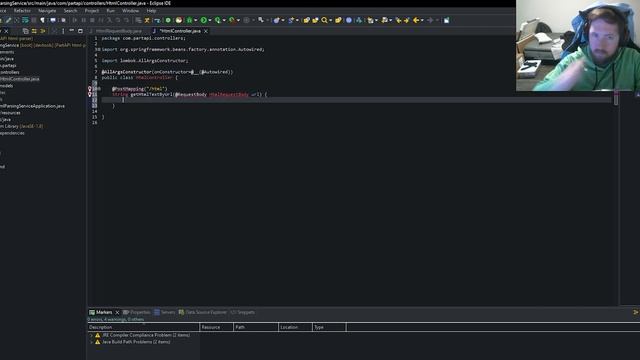The height and width of the screenshot is (360, 640).
Task: Click the Previous Annotation yellow arrow icon
Action: tap(407, 20)
